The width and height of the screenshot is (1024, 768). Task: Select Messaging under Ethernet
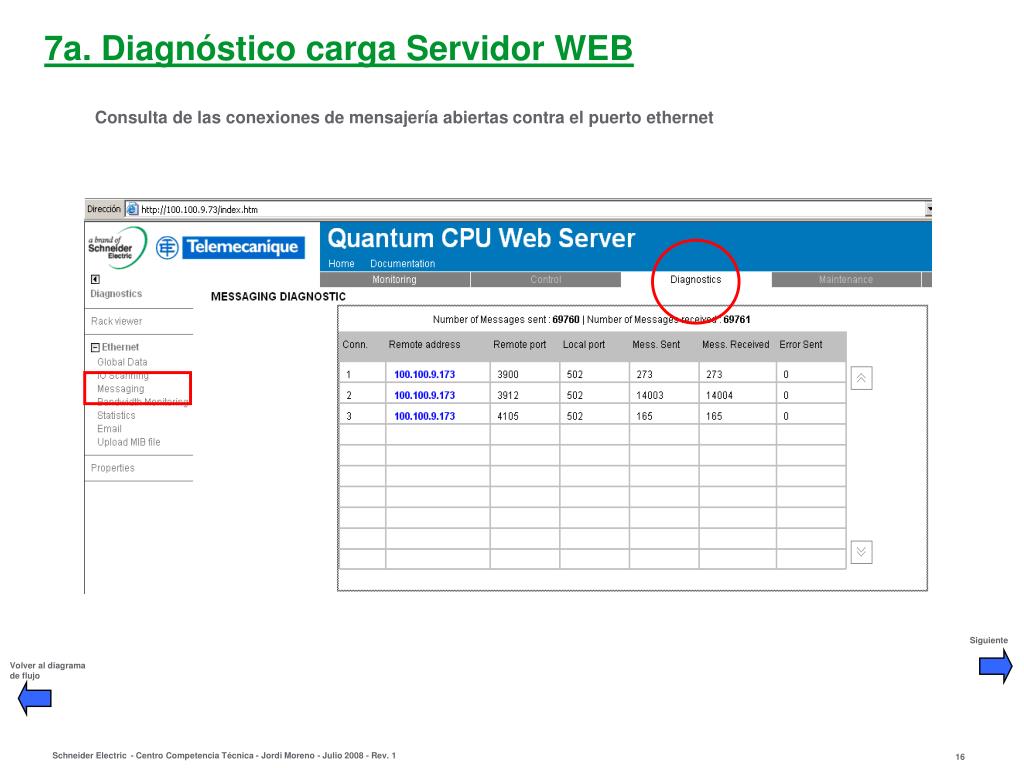tap(121, 389)
